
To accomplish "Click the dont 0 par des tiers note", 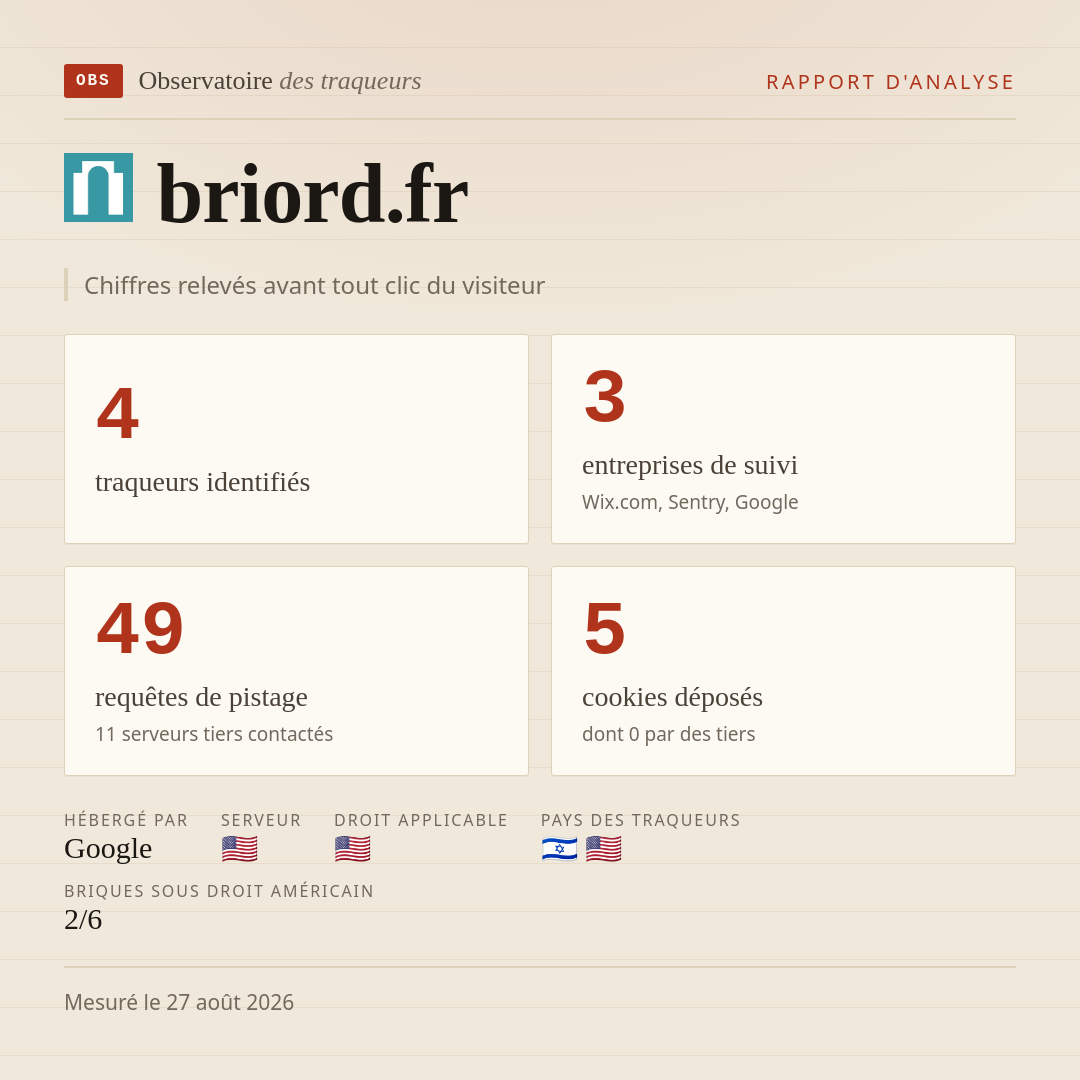I will (669, 734).
